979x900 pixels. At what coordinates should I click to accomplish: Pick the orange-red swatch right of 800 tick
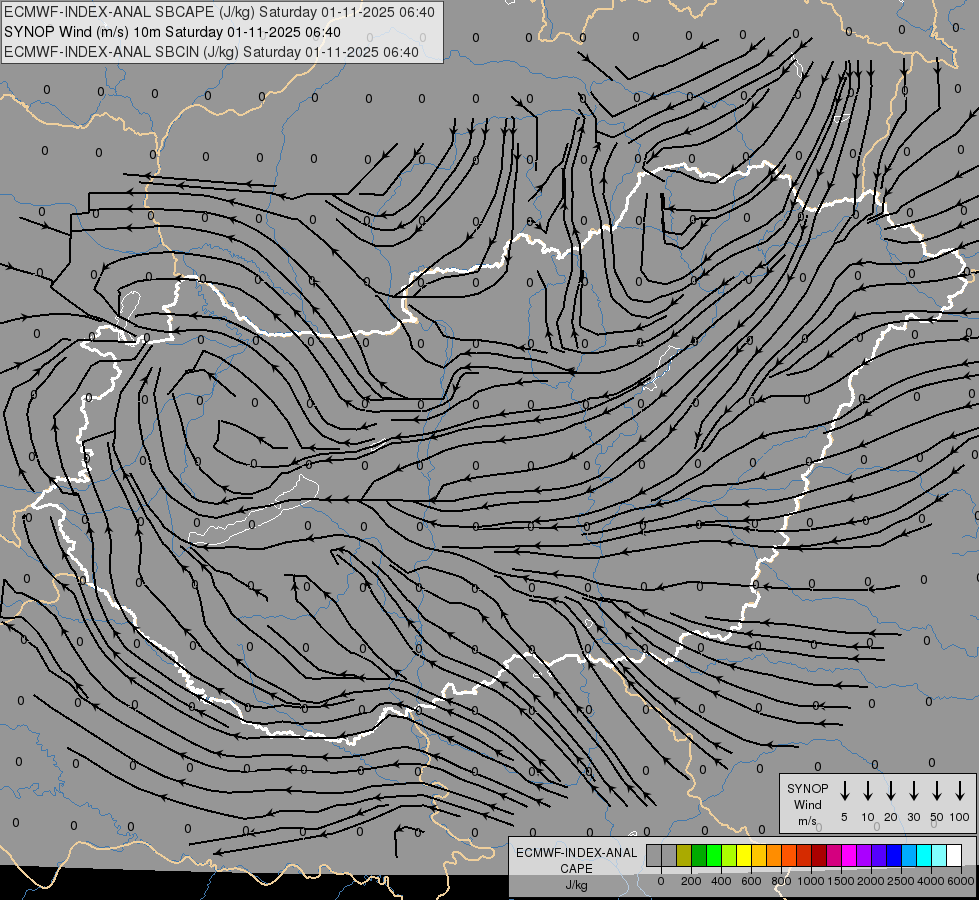point(789,855)
